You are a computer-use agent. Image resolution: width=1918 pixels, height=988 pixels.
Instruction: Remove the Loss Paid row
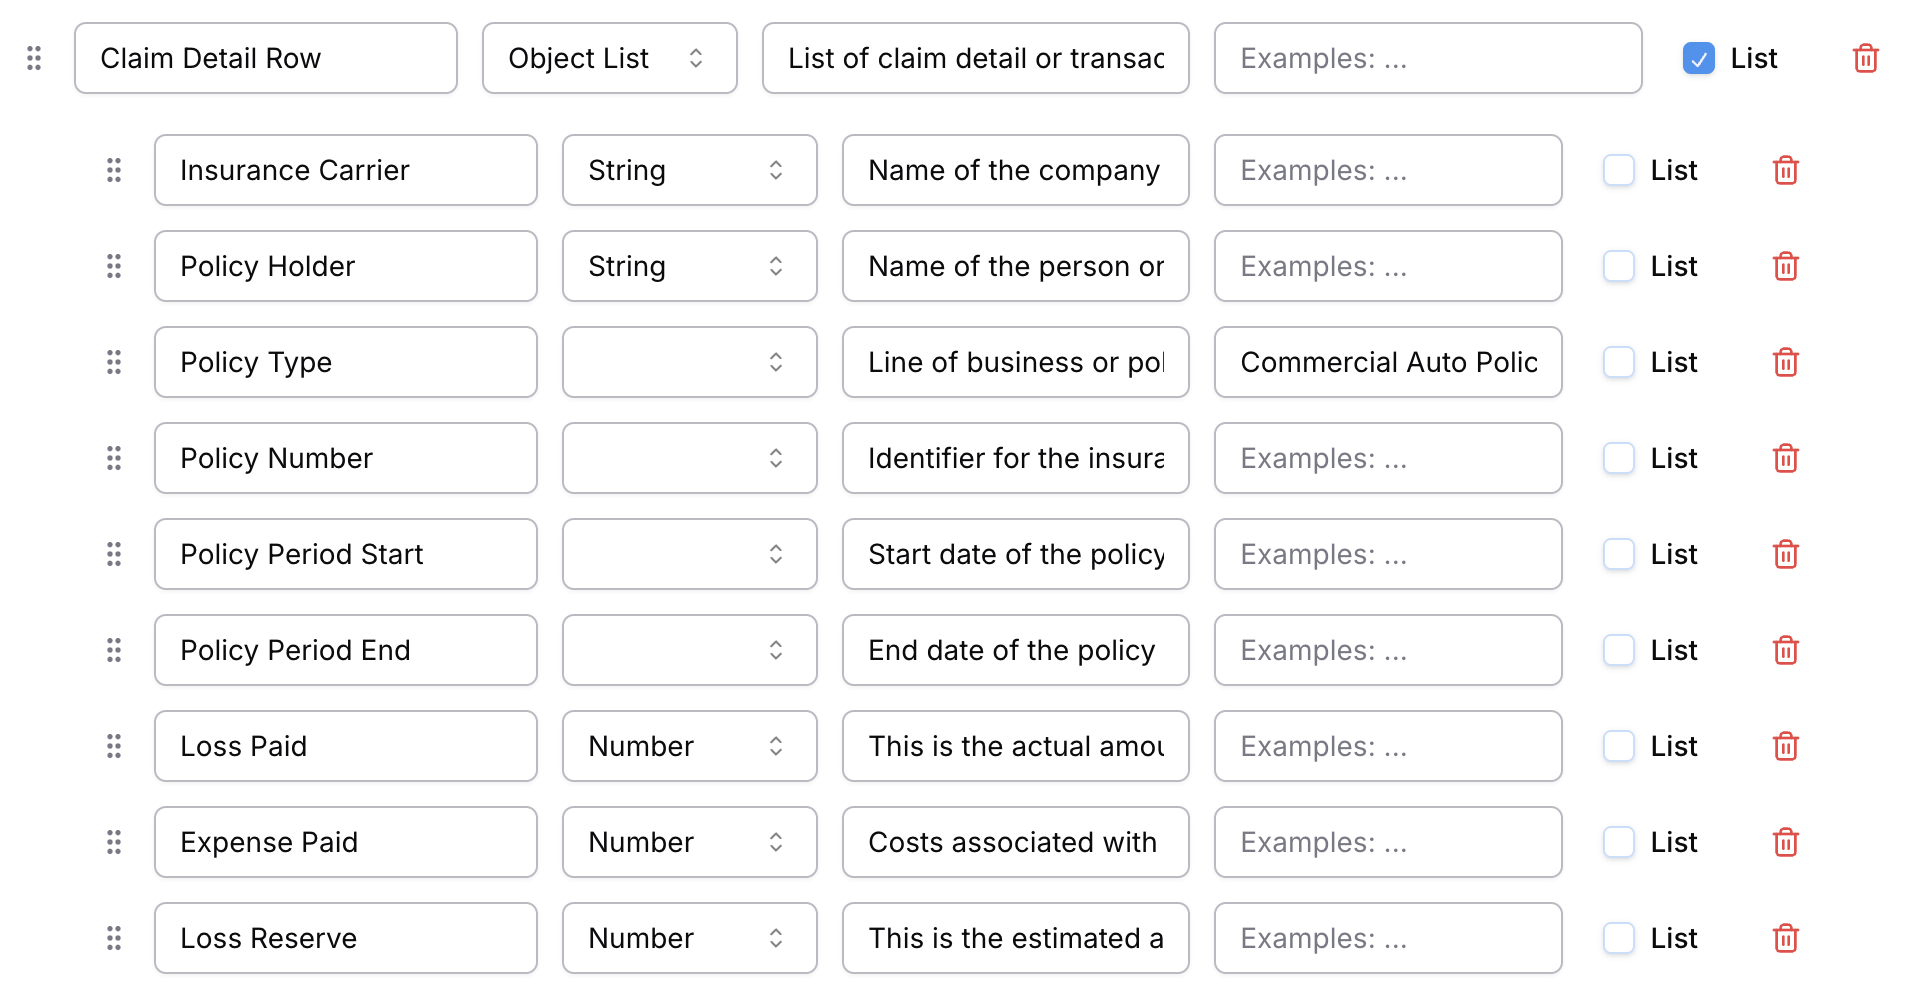click(1785, 746)
